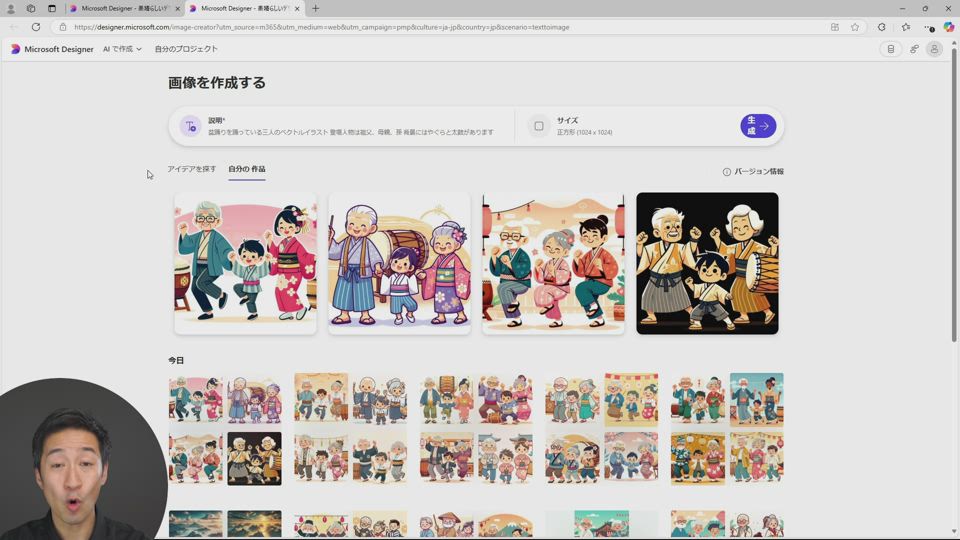The width and height of the screenshot is (960, 540).
Task: Open the black-background generated image thumbnail
Action: (707, 263)
